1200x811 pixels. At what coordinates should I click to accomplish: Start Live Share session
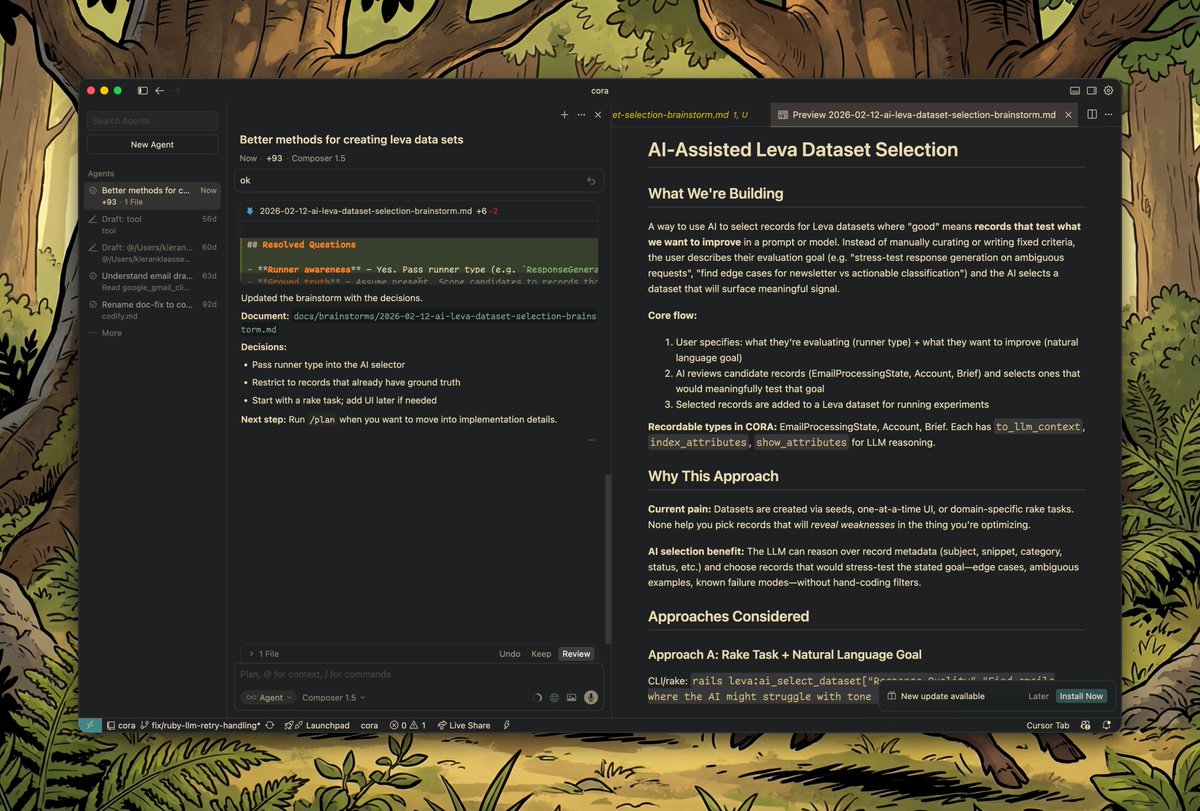(x=463, y=725)
